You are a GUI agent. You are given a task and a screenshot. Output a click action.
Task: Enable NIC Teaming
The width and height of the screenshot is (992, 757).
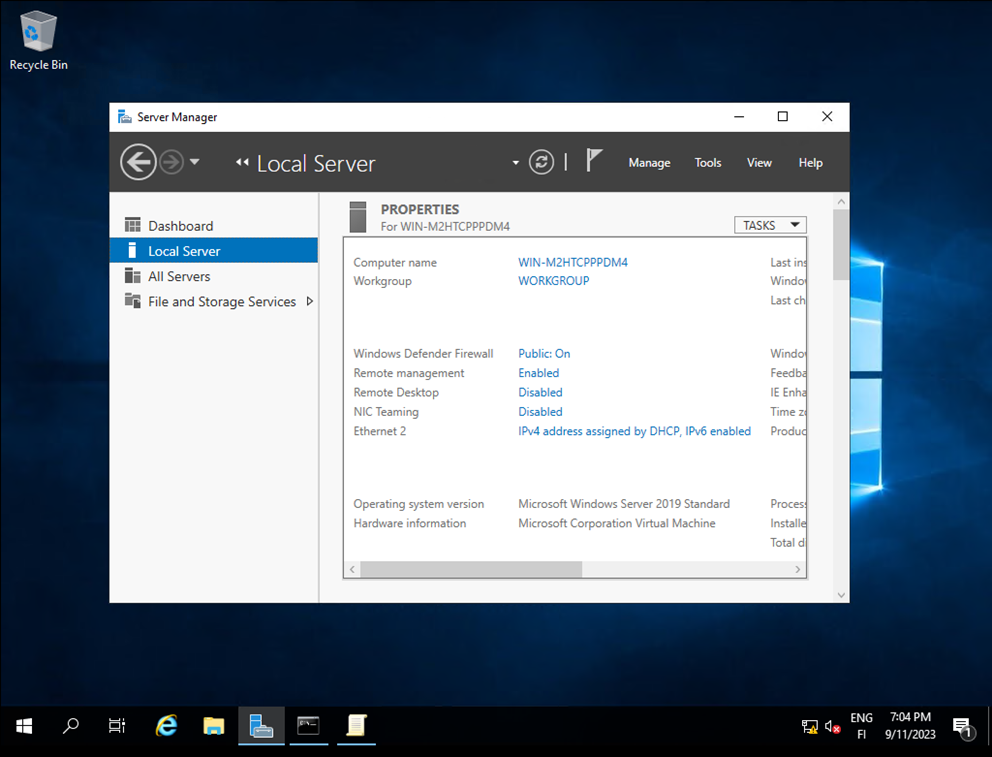pos(540,411)
